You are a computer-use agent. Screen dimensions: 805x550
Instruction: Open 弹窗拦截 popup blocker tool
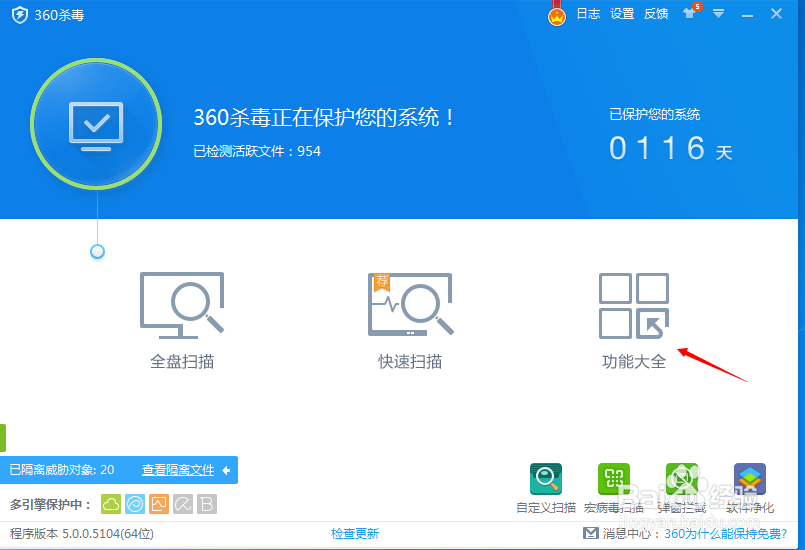(682, 488)
